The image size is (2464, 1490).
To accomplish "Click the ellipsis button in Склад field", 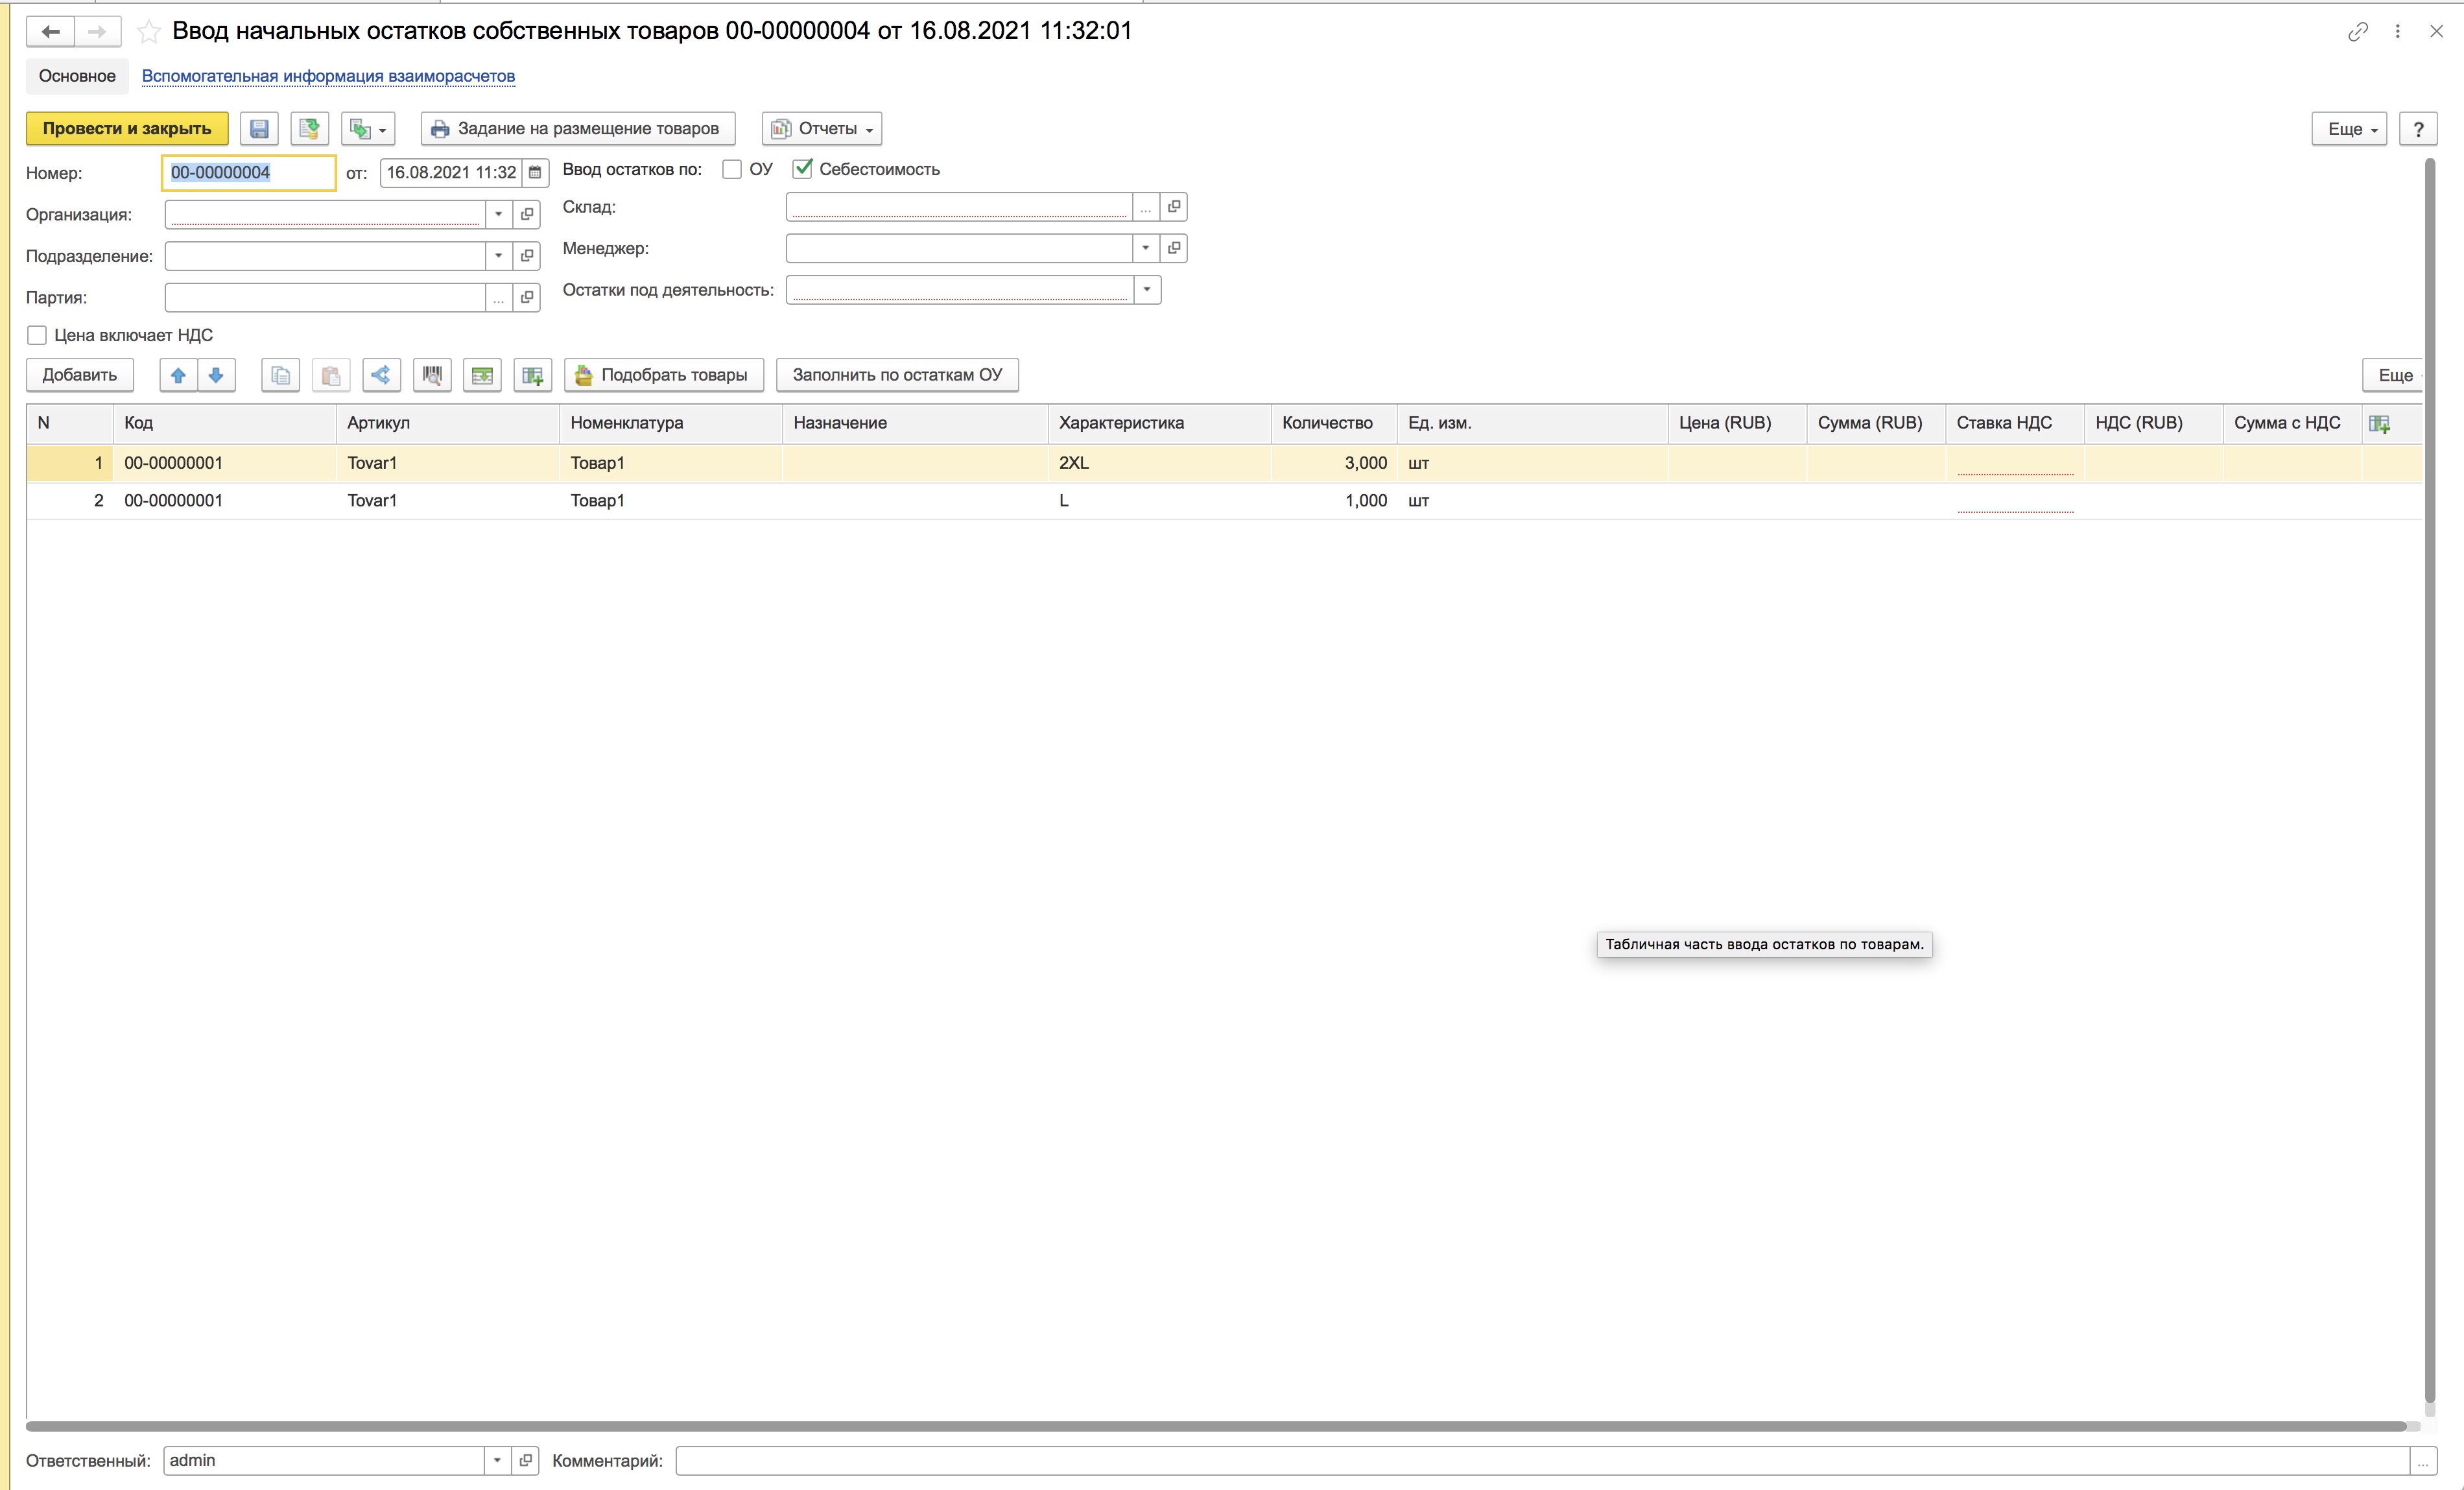I will coord(1146,206).
